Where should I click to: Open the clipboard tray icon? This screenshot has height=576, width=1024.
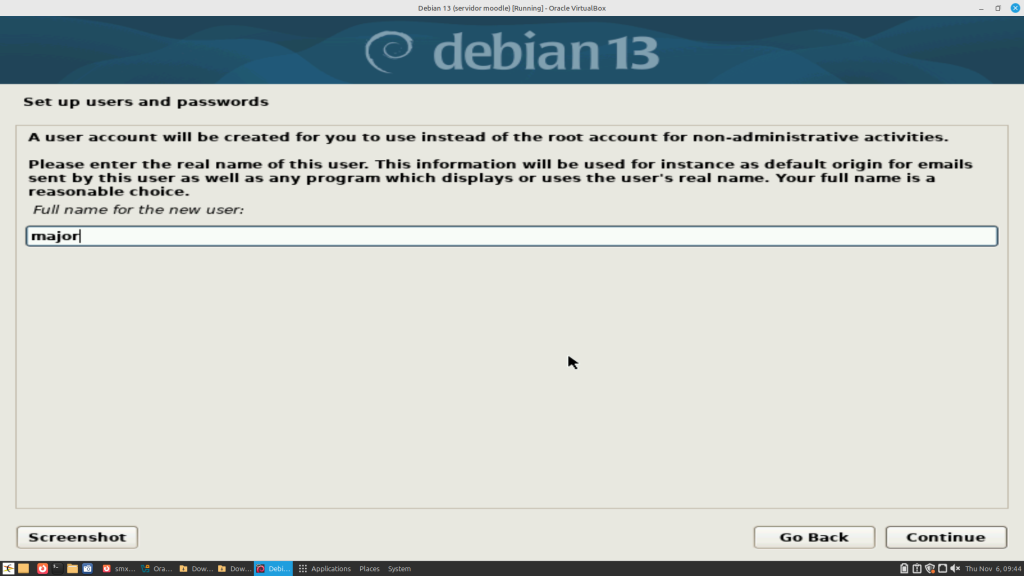coord(917,568)
